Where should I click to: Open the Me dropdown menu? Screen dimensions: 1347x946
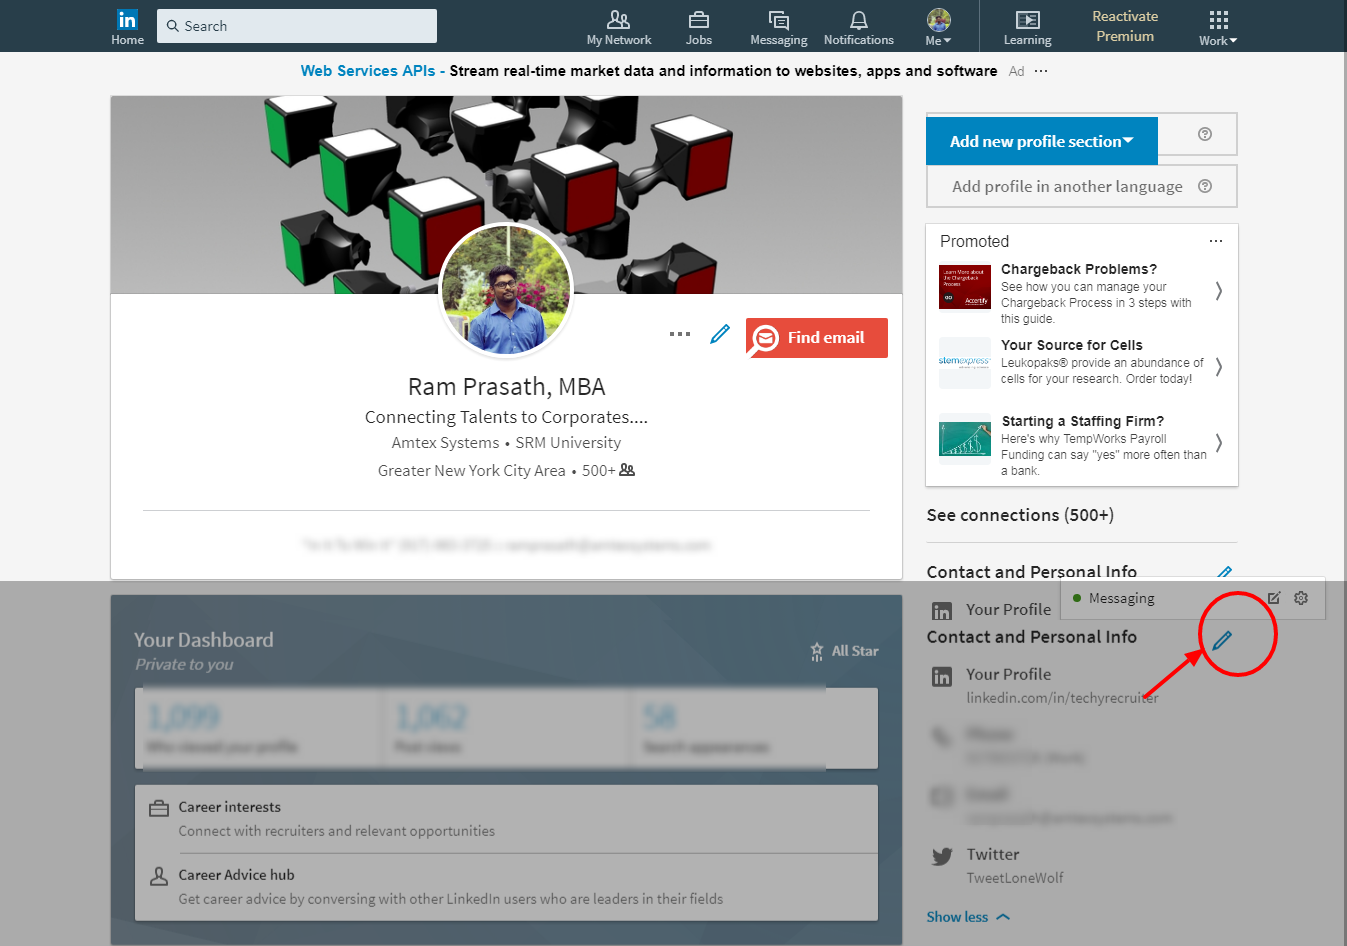point(938,27)
